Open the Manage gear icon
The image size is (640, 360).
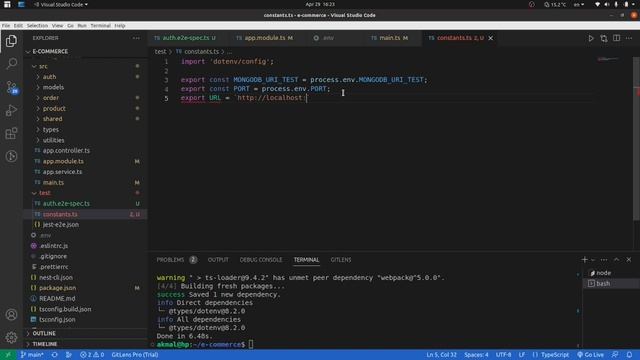(x=11, y=337)
